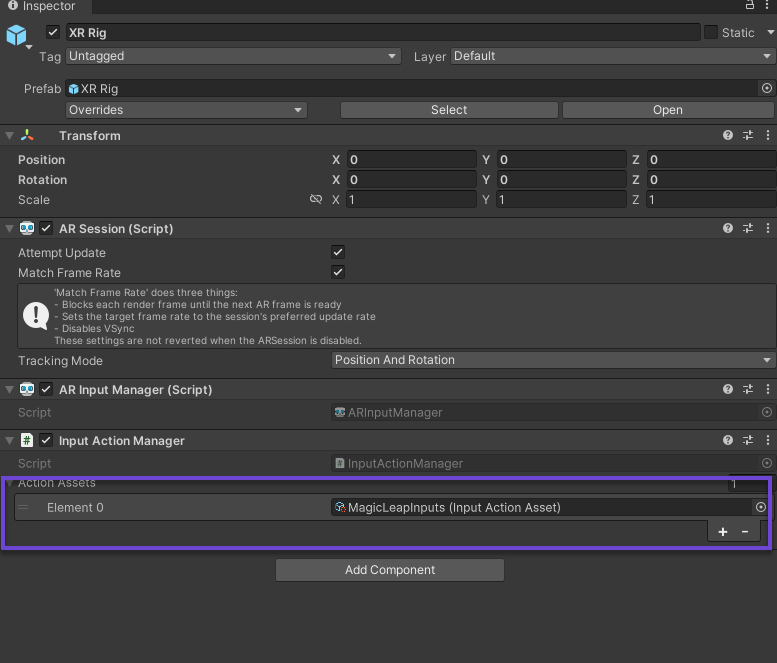Image resolution: width=777 pixels, height=663 pixels.
Task: Click AR Input Manager preset sliders icon
Action: click(748, 390)
